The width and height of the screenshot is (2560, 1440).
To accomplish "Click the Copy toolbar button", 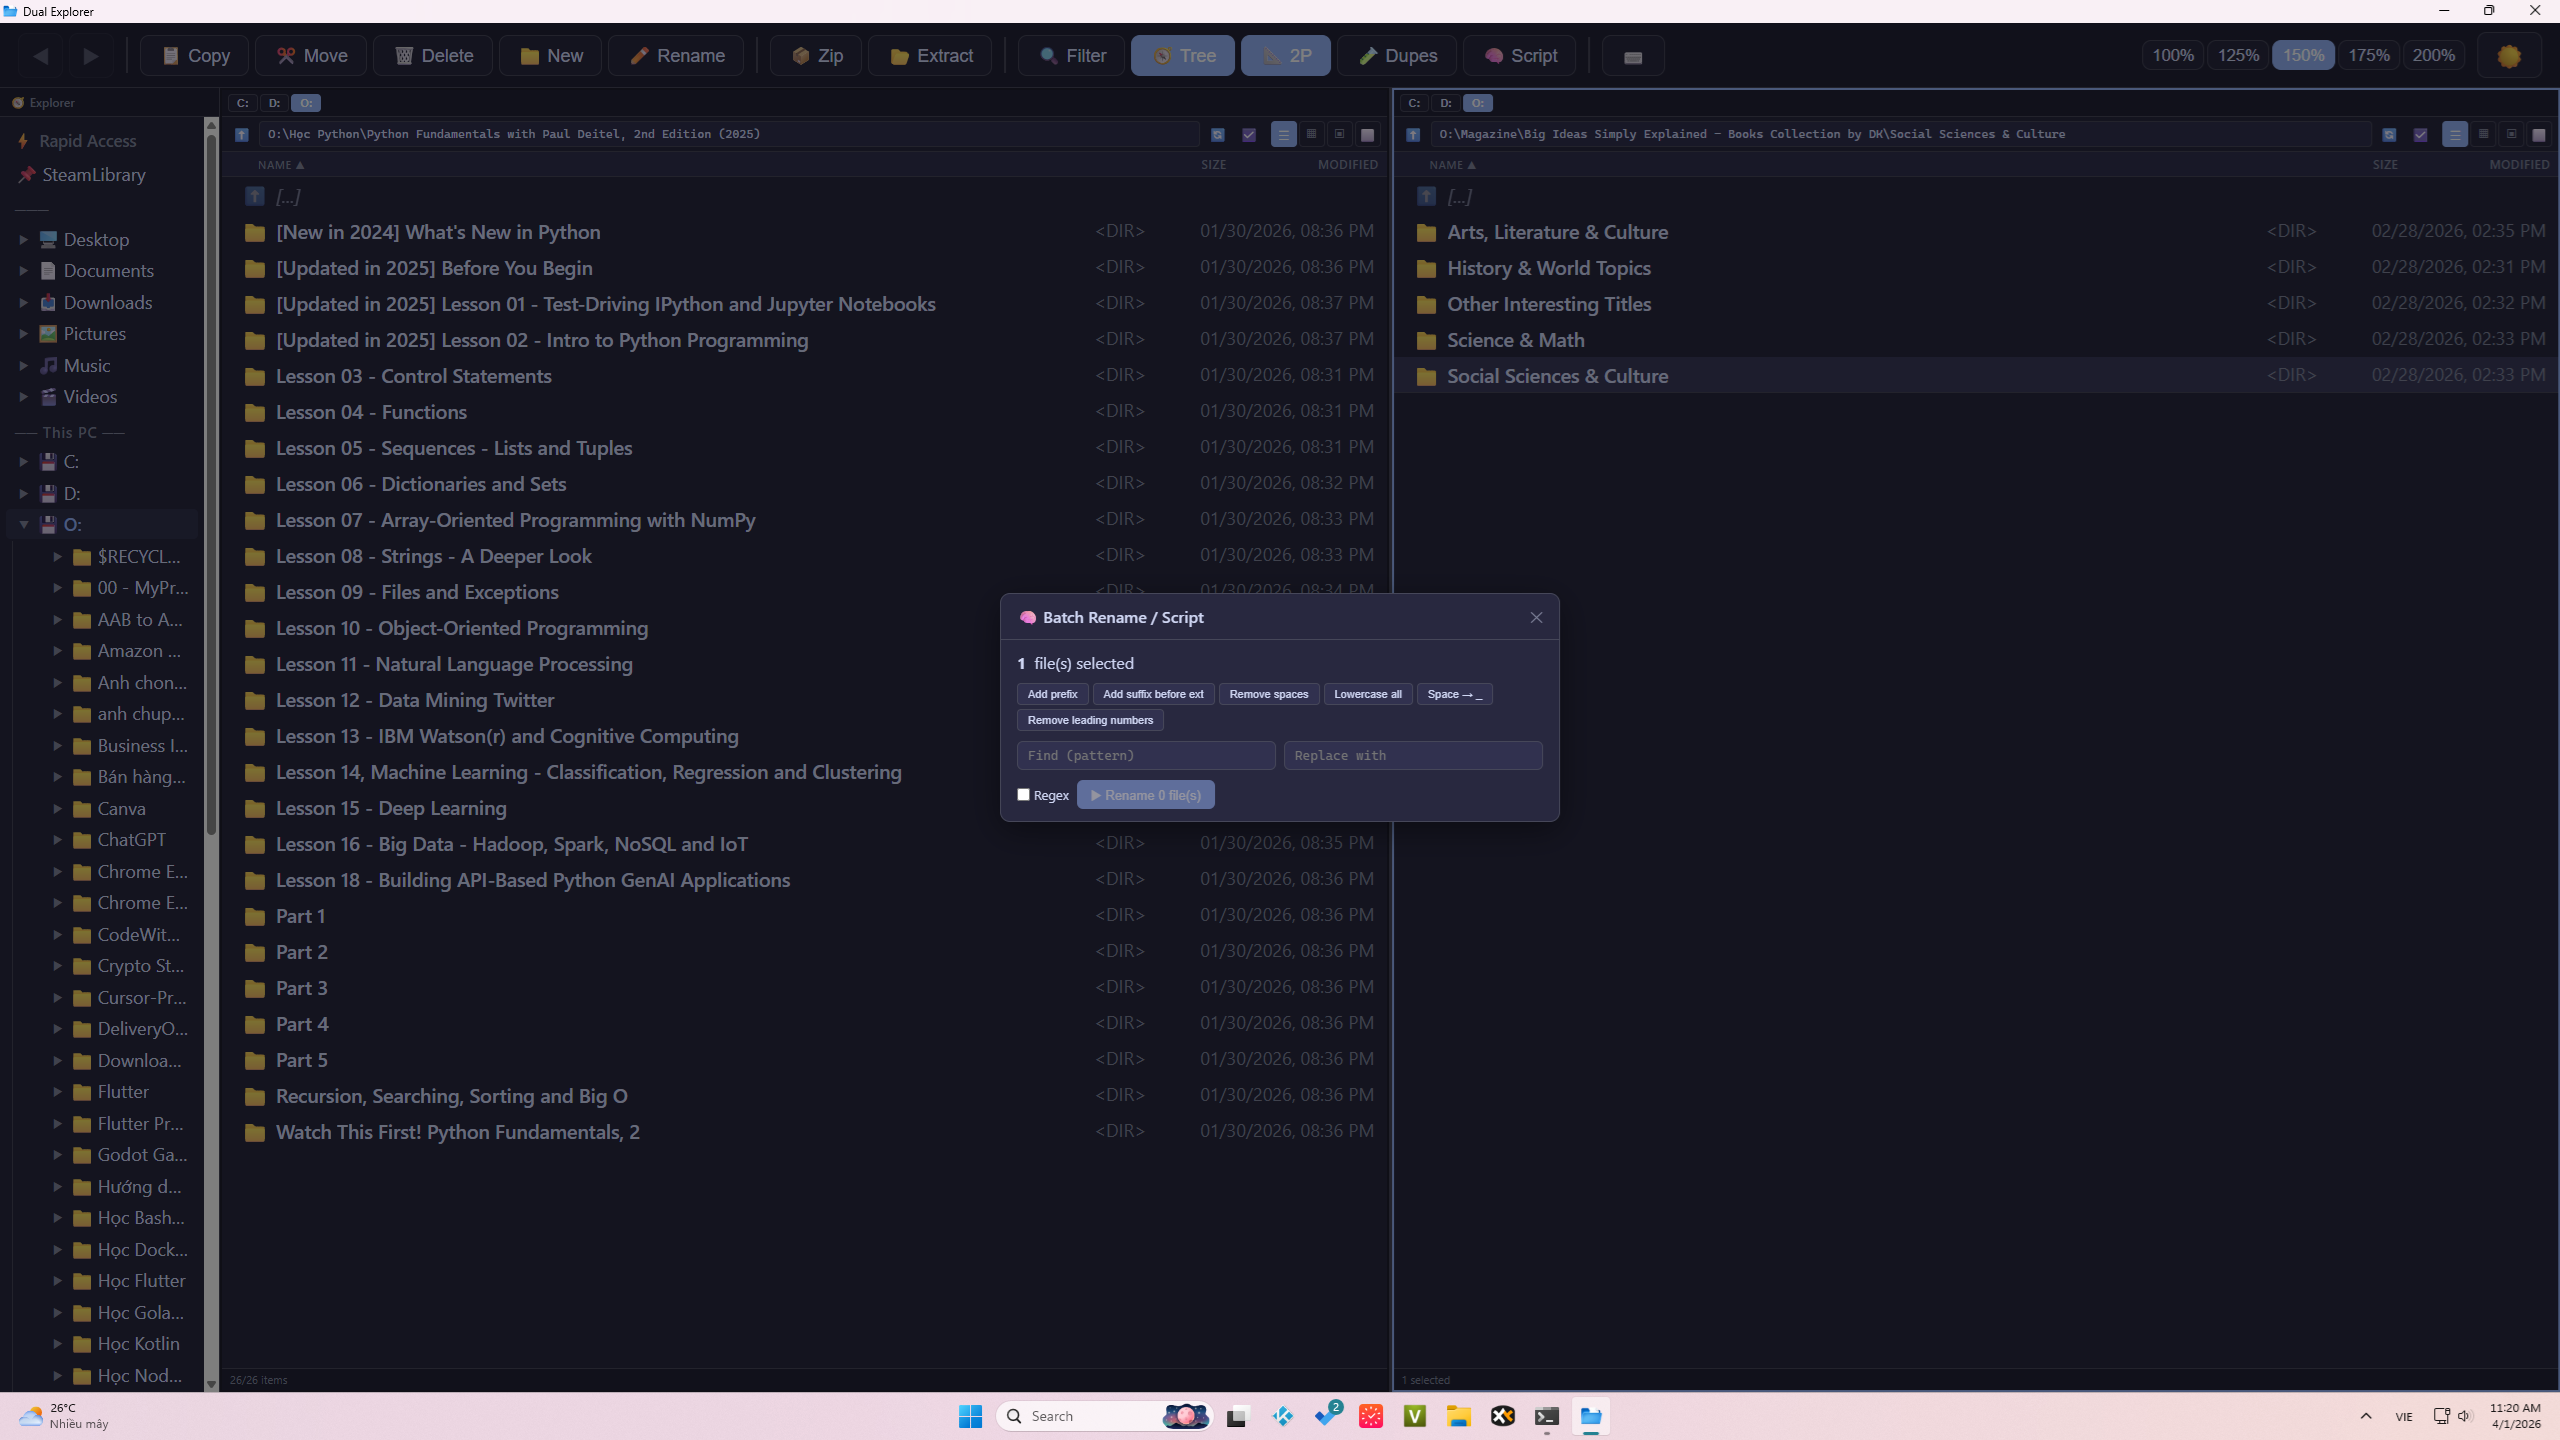I will [195, 56].
